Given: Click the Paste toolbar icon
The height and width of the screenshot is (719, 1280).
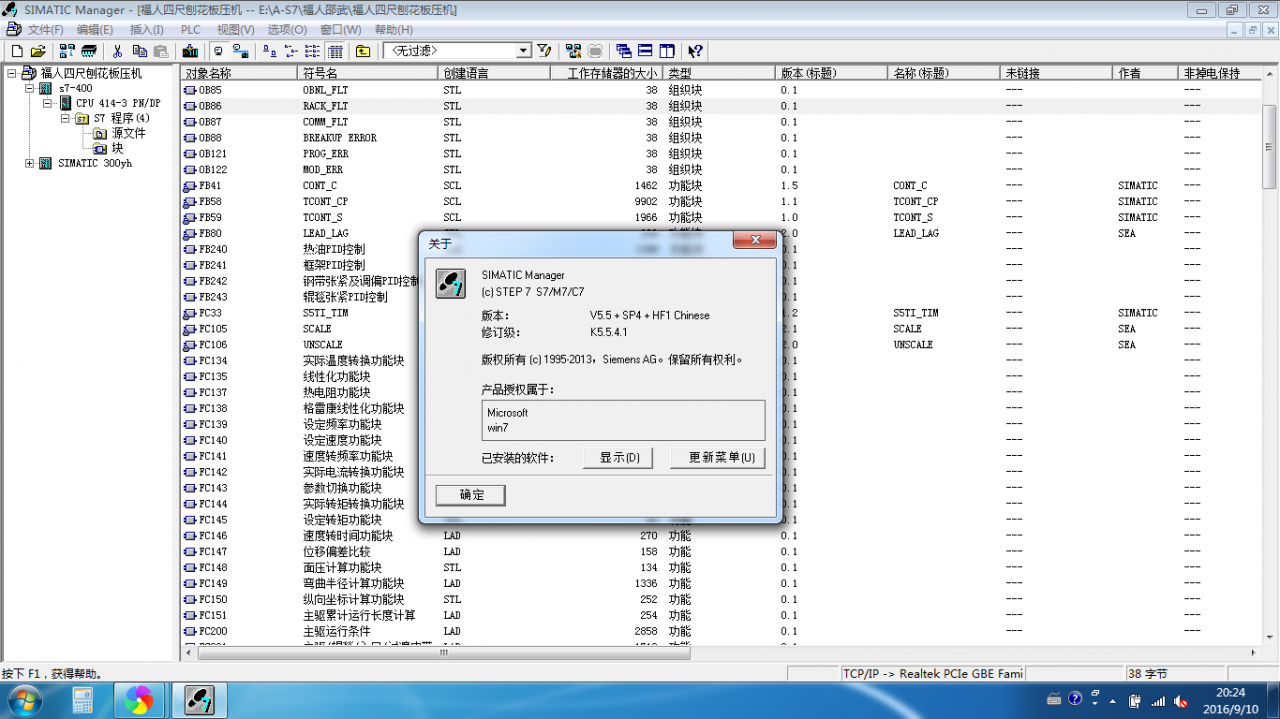Looking at the screenshot, I should coord(161,50).
